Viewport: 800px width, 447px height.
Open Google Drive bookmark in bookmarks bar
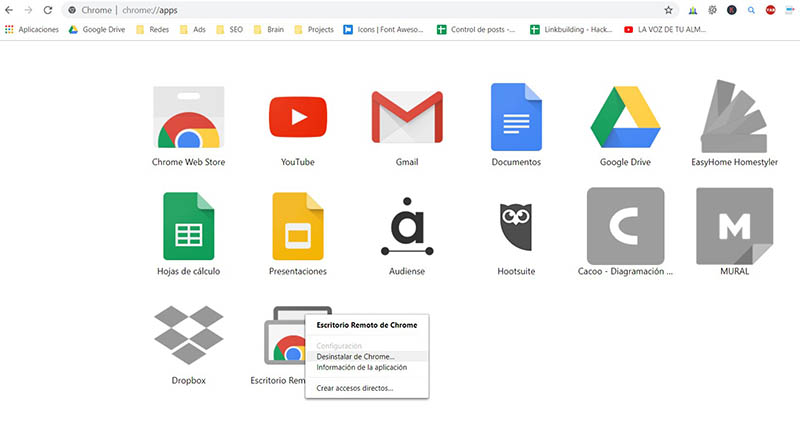point(97,30)
